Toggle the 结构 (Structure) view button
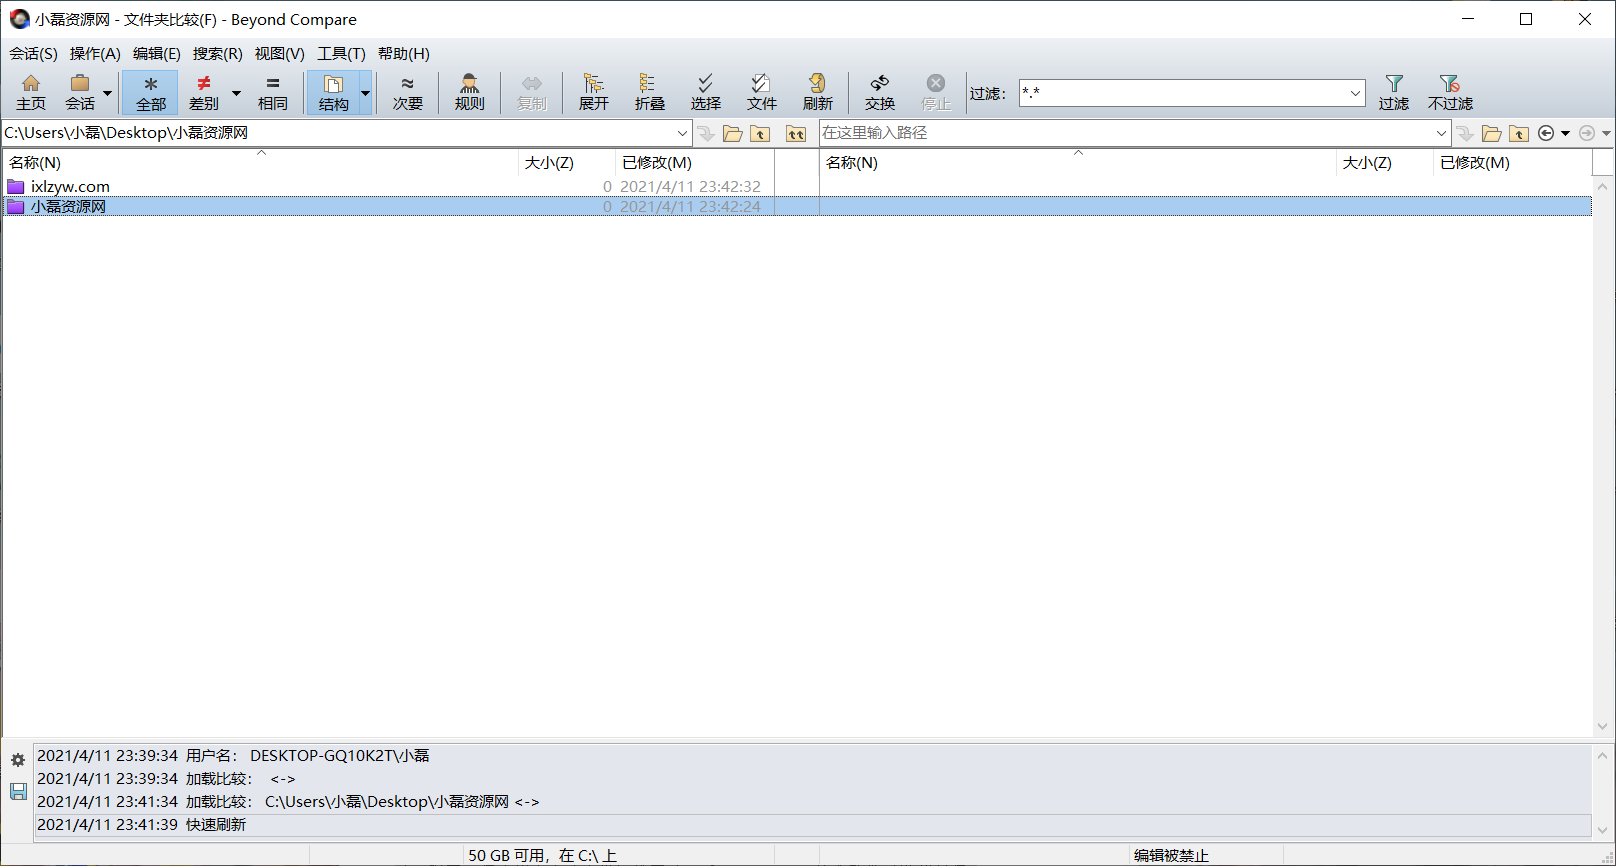 pyautogui.click(x=333, y=92)
